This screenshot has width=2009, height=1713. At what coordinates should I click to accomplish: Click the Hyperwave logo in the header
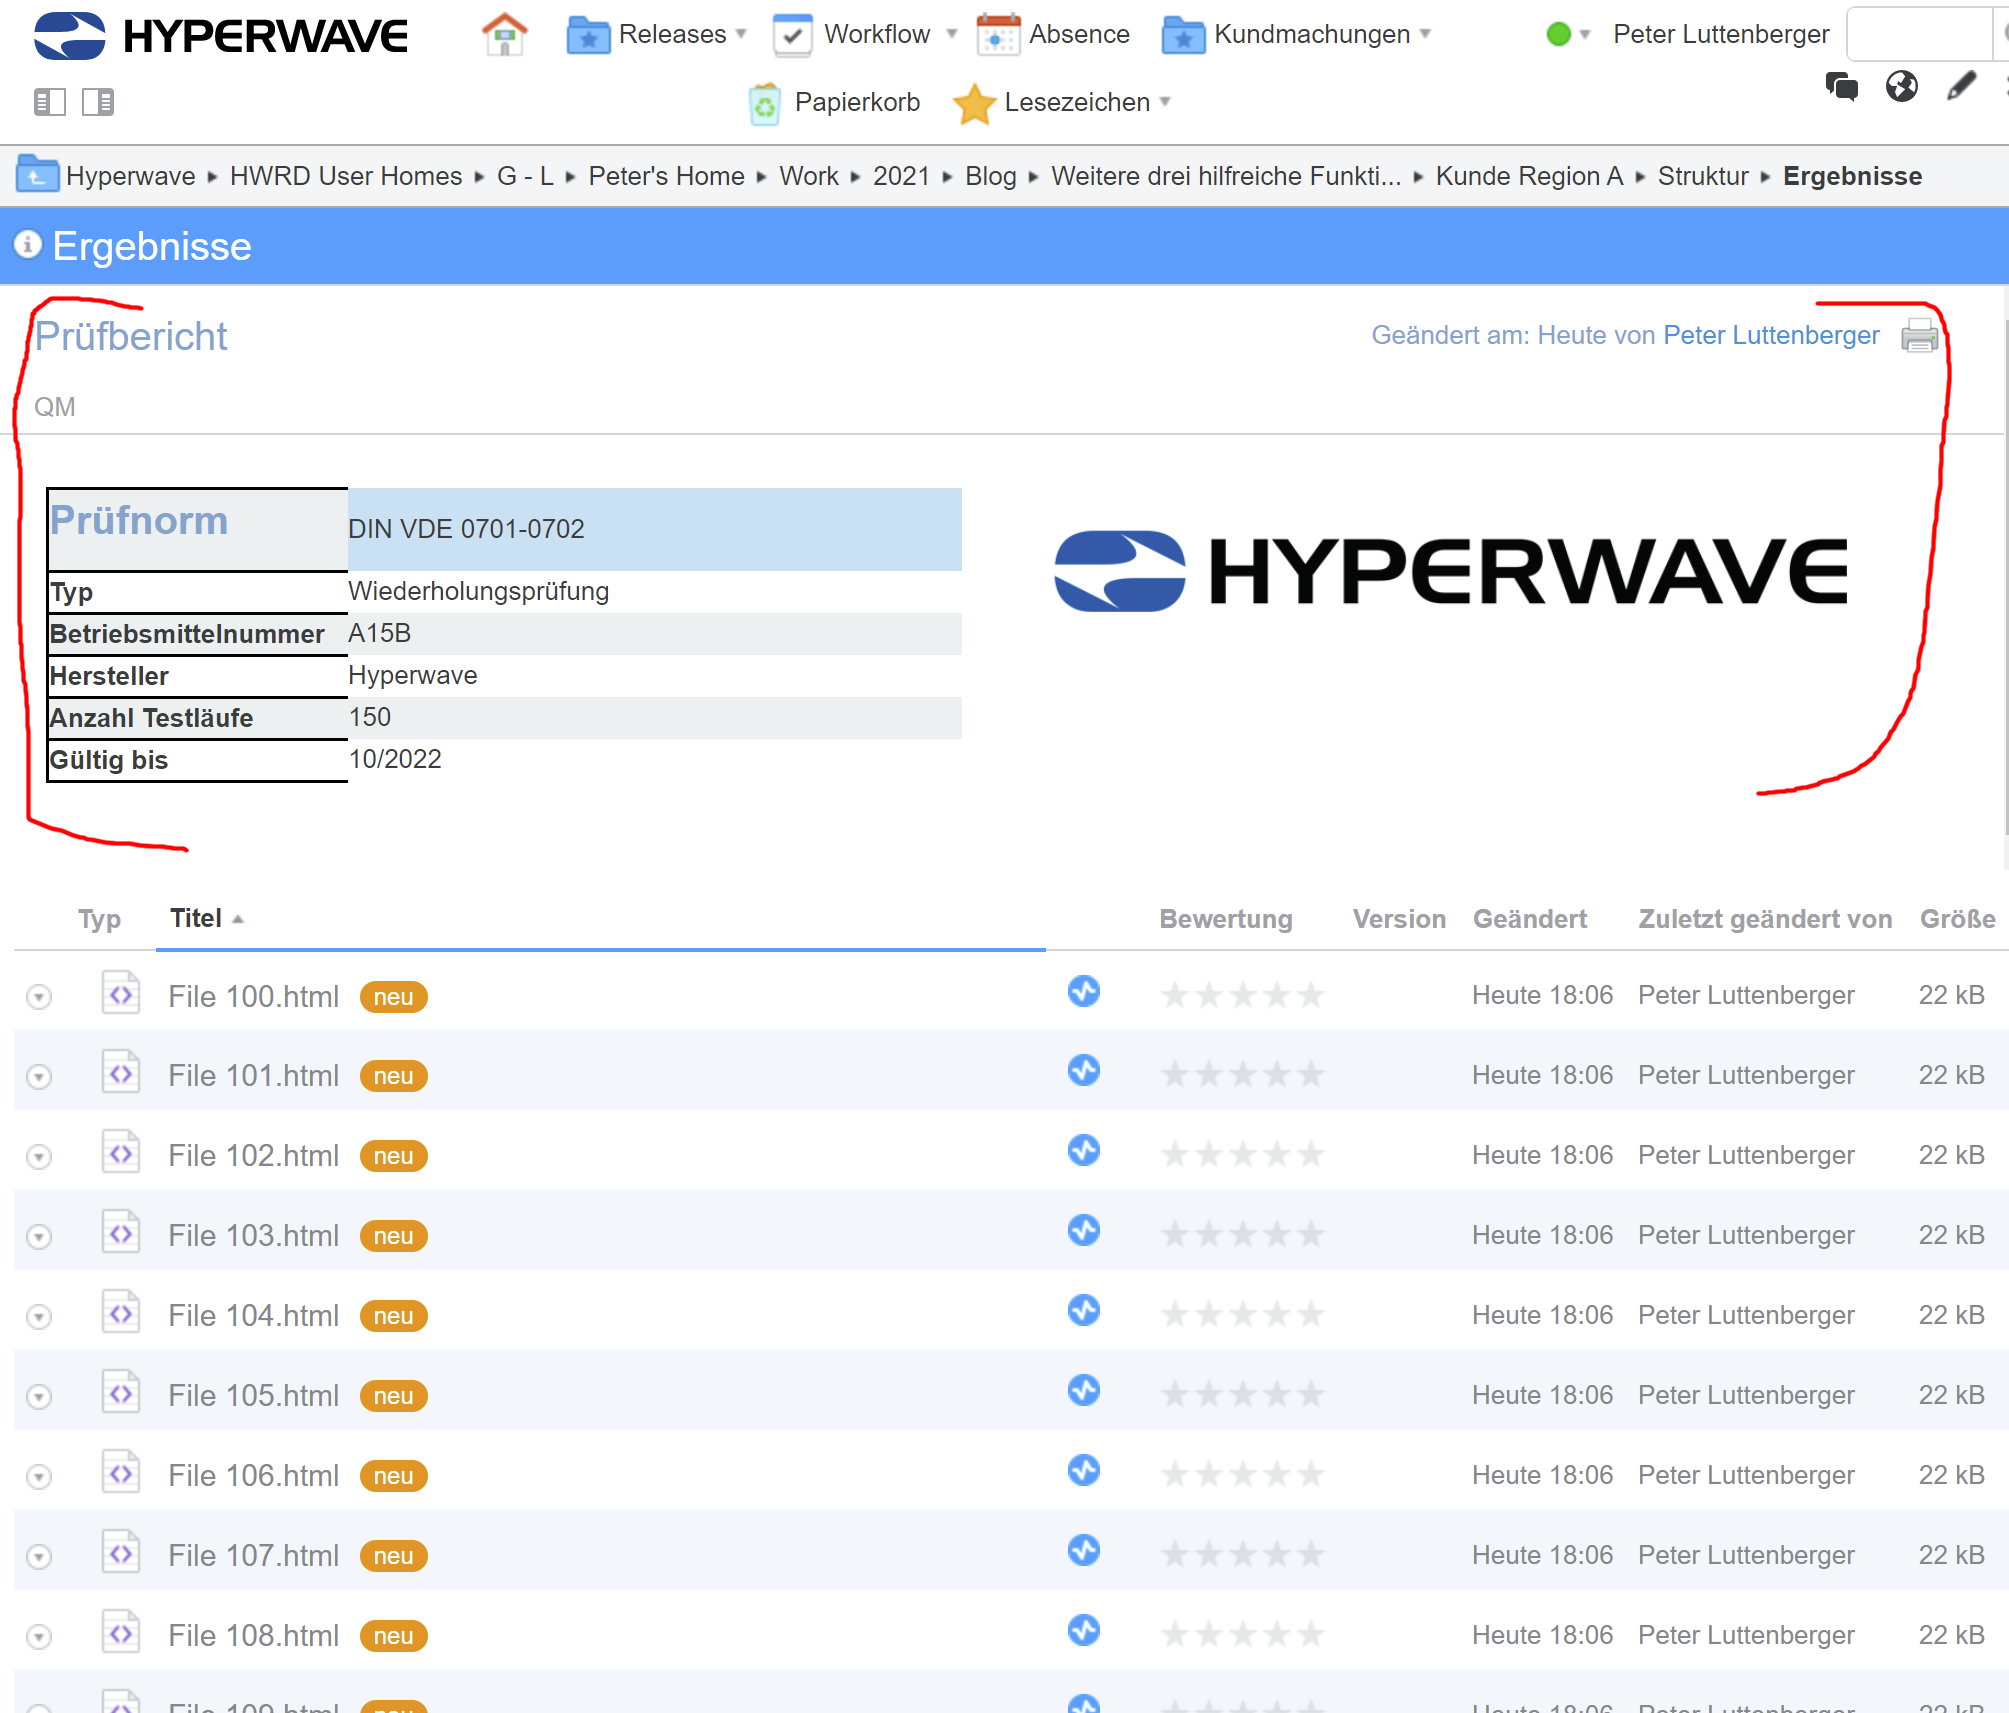point(220,36)
